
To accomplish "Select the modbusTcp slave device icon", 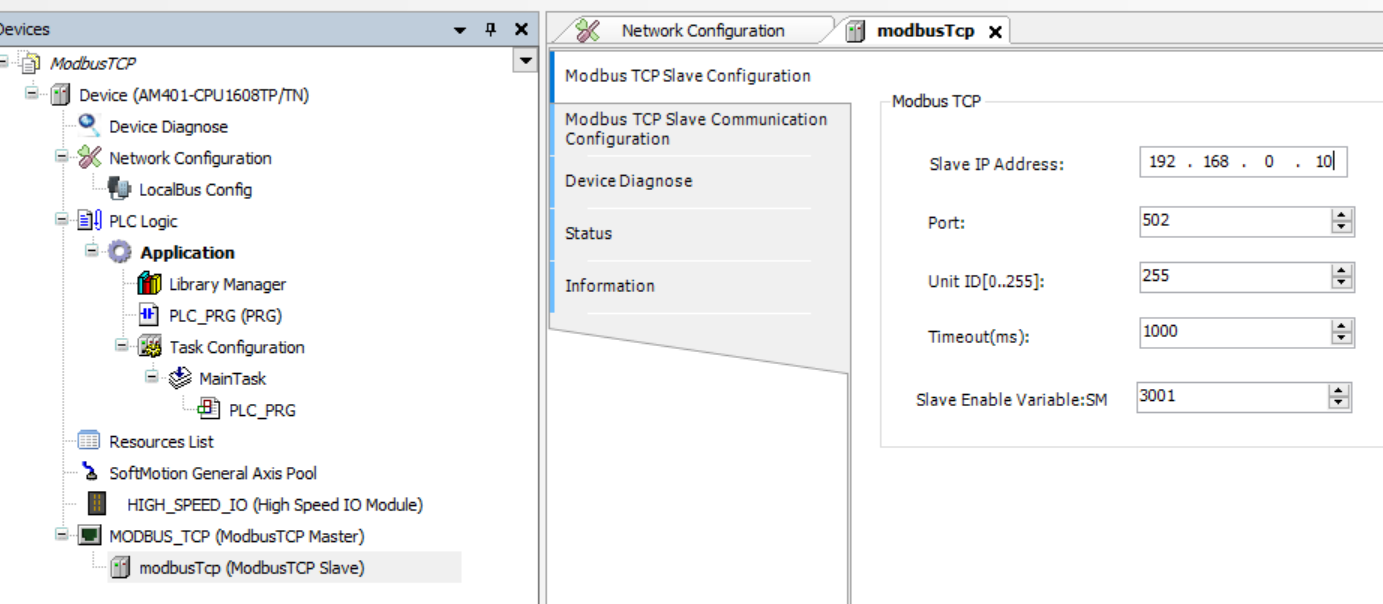I will coord(120,568).
